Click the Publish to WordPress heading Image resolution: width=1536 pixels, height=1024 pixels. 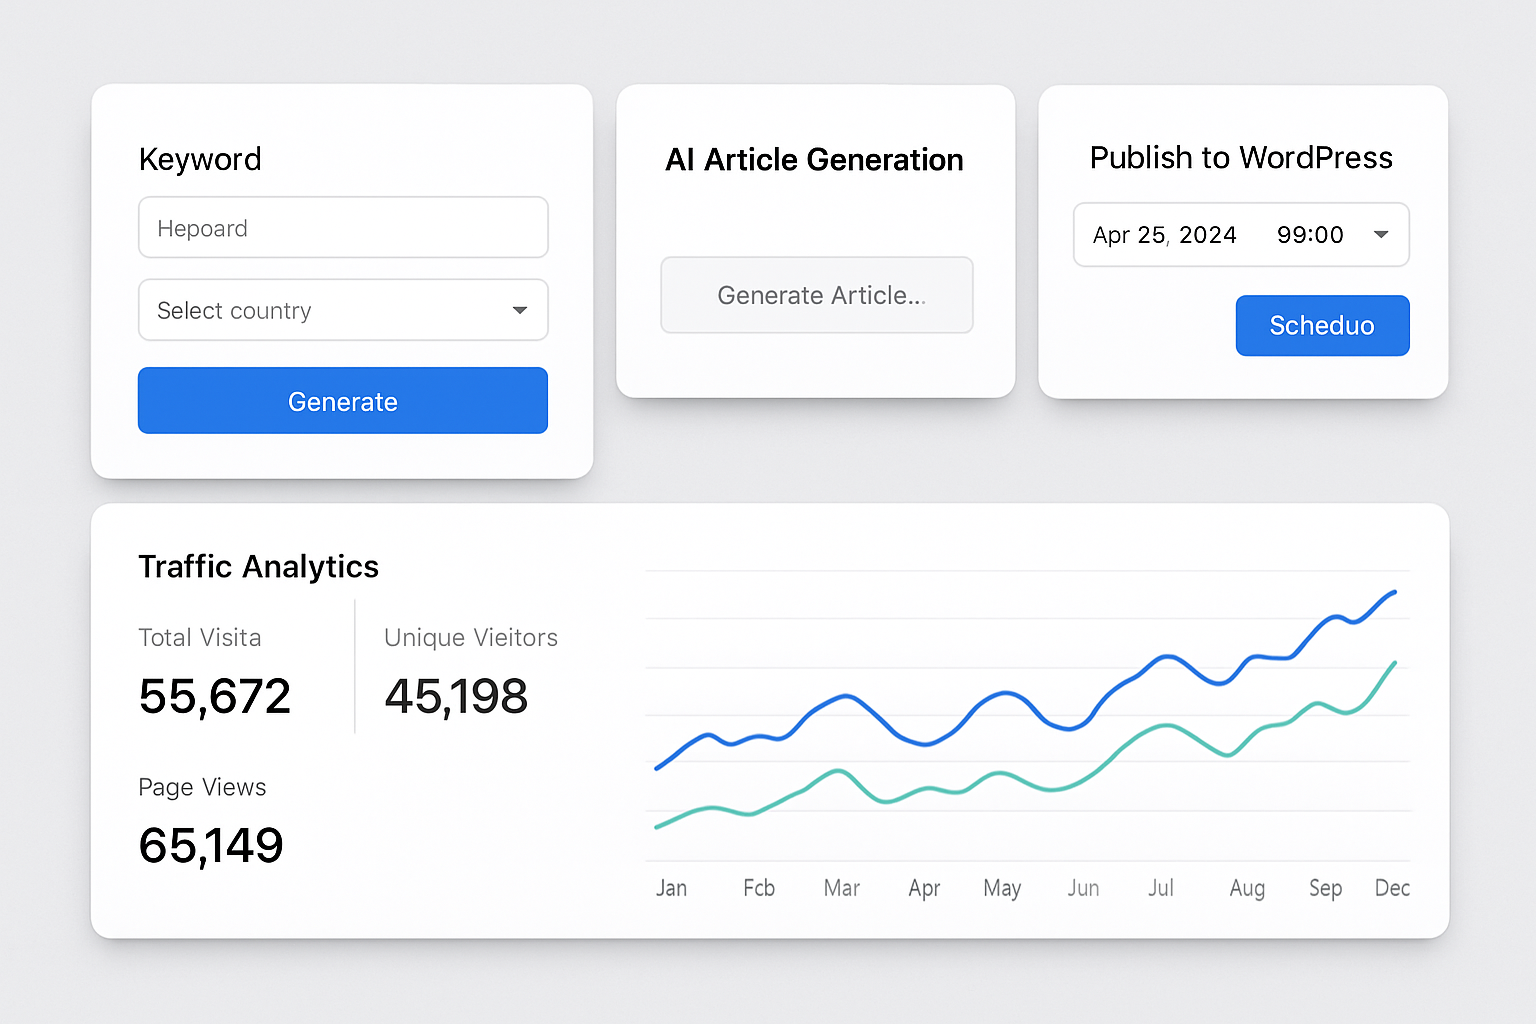(1241, 158)
